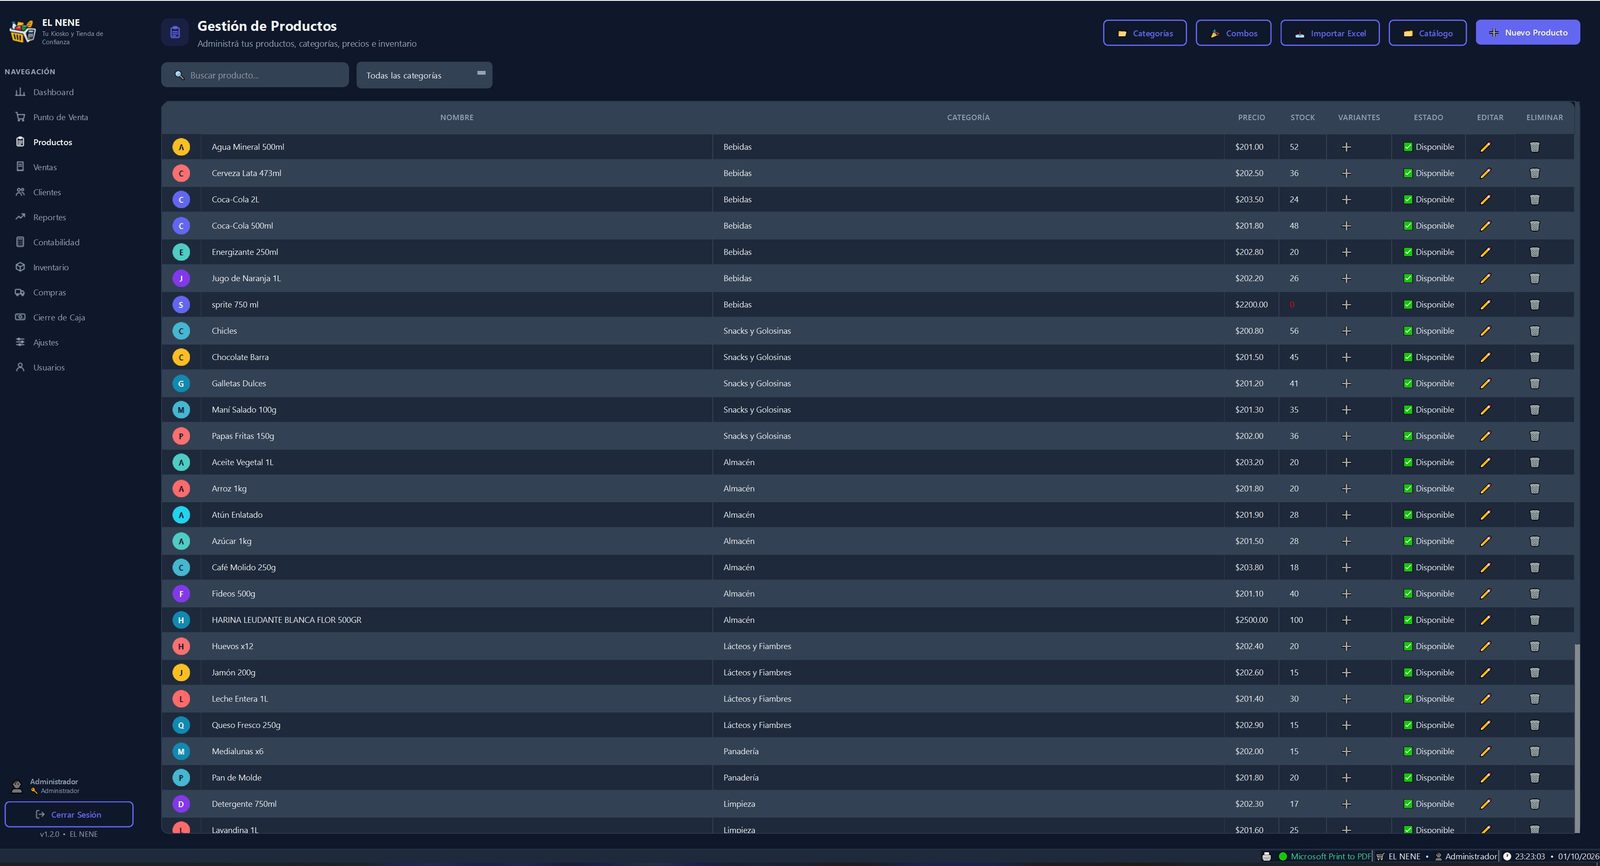Screen dimensions: 1600x866
Task: Click the Buscar producto search field
Action: [255, 75]
